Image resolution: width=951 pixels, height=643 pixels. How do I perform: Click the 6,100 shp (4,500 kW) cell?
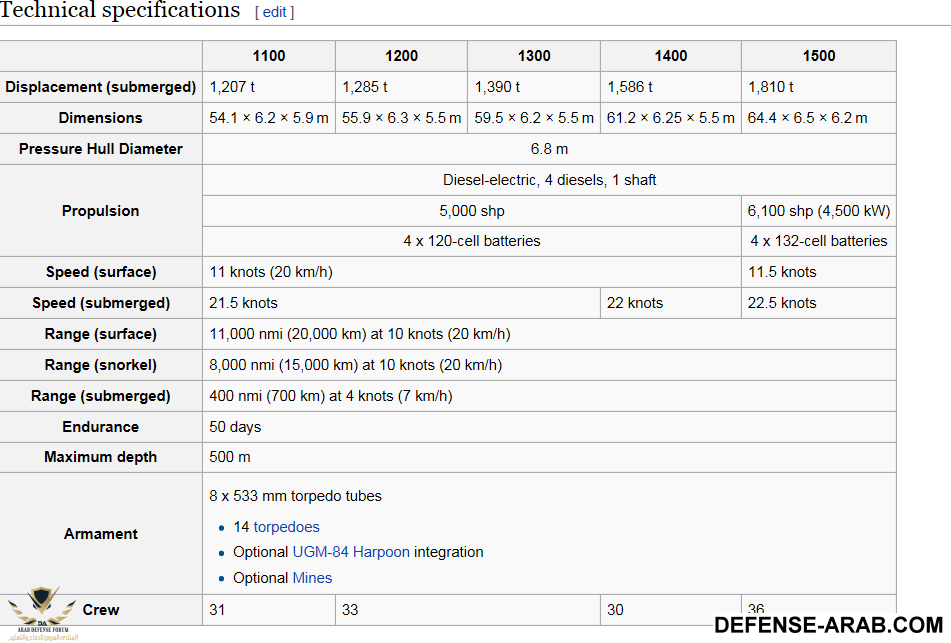(x=818, y=211)
